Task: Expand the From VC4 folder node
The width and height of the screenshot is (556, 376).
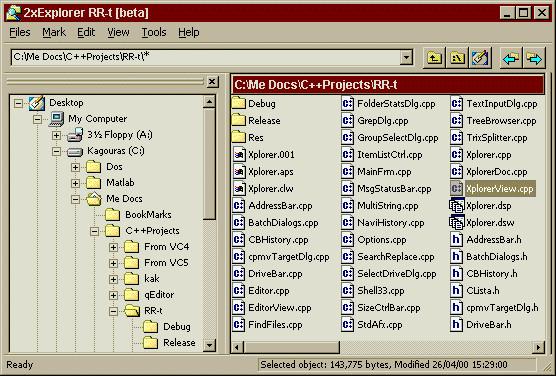Action: tap(113, 247)
